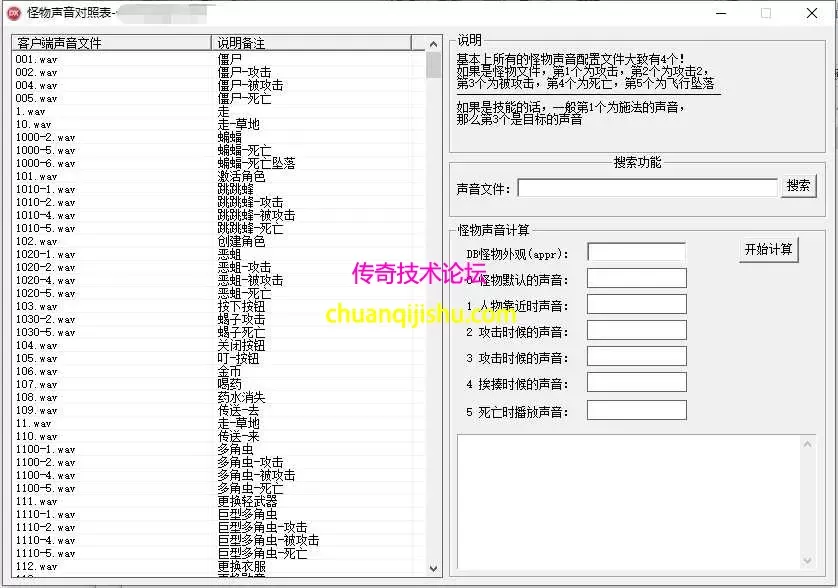The width and height of the screenshot is (838, 588).
Task: Click the application icon in the title bar
Action: click(14, 13)
